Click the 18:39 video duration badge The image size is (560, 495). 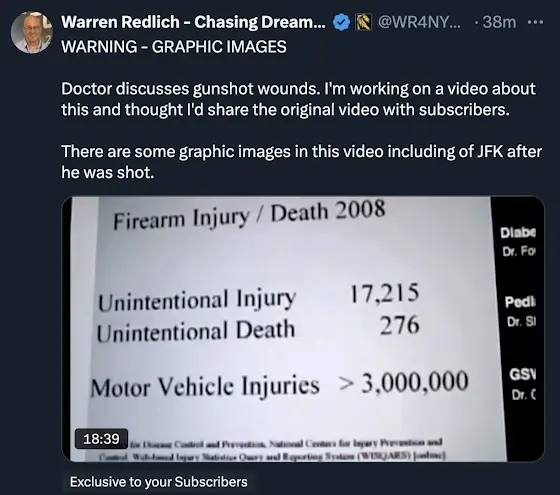(x=101, y=439)
